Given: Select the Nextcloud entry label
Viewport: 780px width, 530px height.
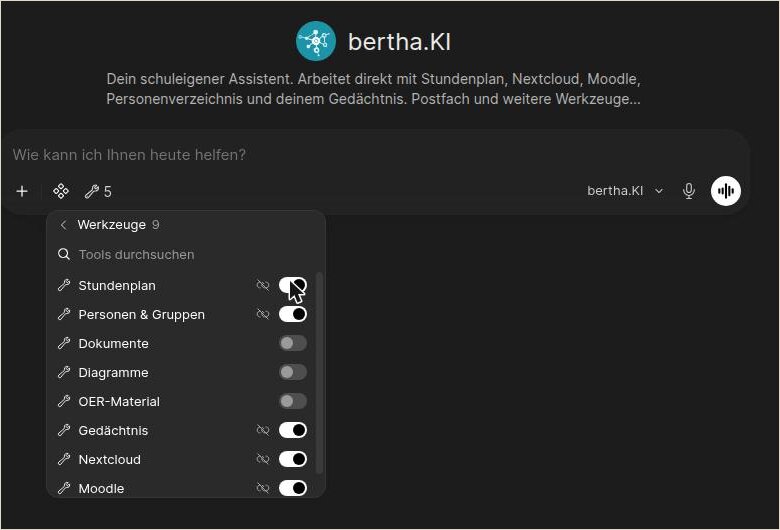Looking at the screenshot, I should [109, 459].
